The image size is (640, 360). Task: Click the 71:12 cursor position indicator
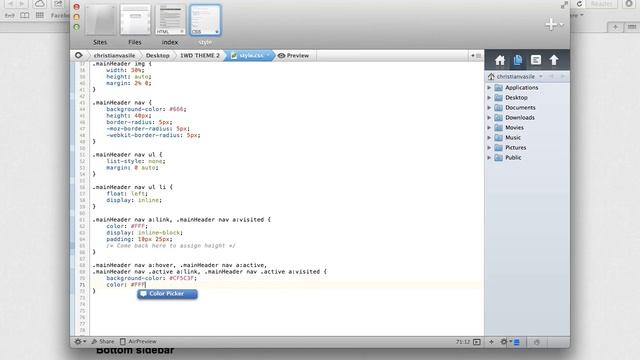coord(462,342)
